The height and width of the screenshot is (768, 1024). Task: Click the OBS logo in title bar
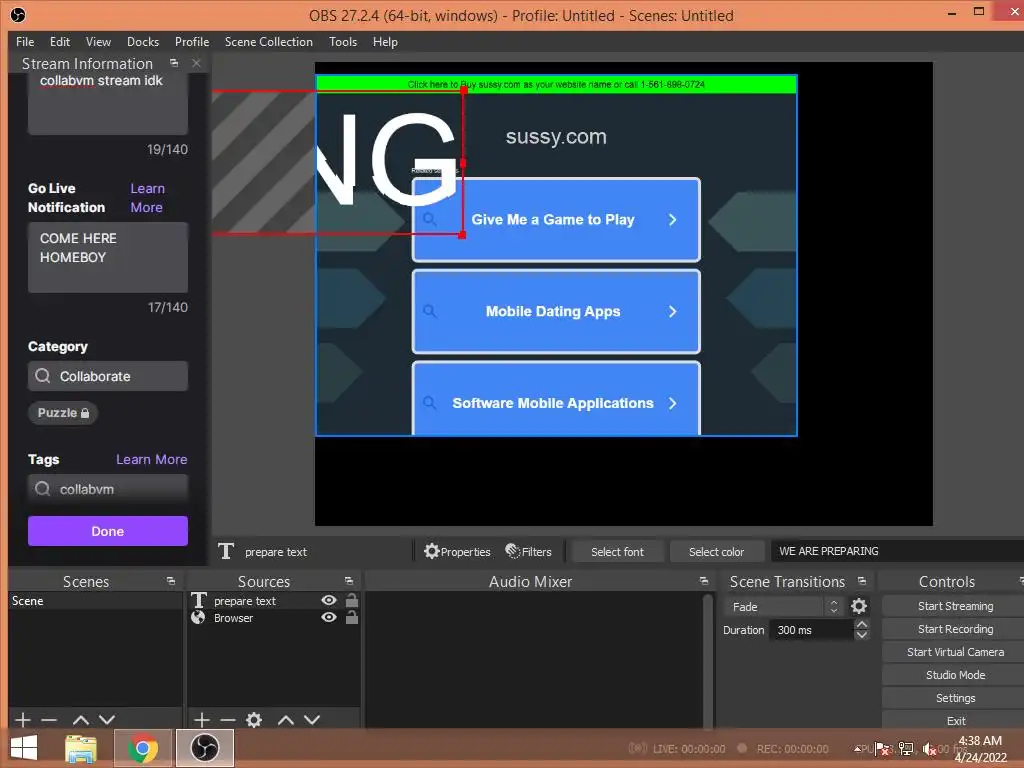click(x=18, y=14)
